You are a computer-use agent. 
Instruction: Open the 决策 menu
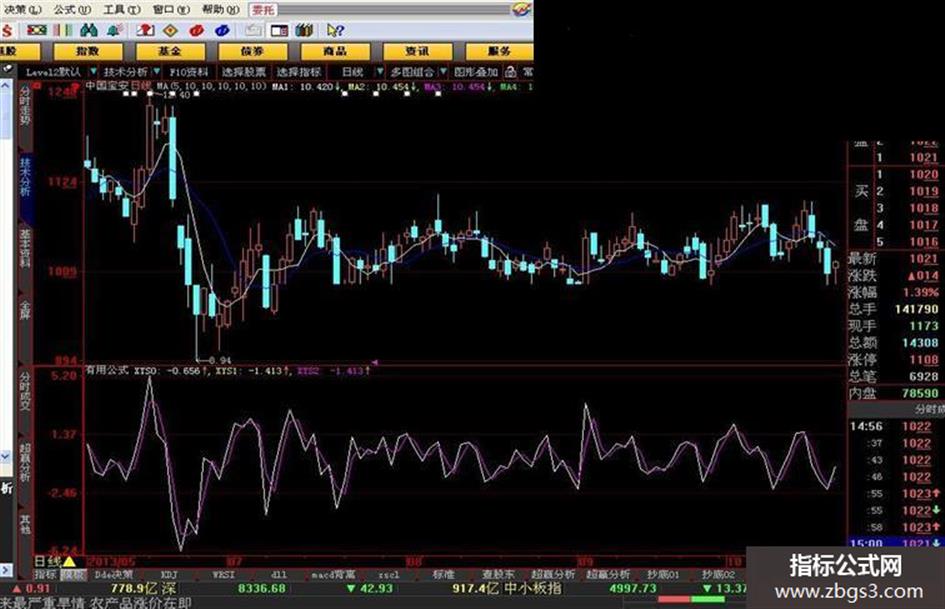[23, 9]
